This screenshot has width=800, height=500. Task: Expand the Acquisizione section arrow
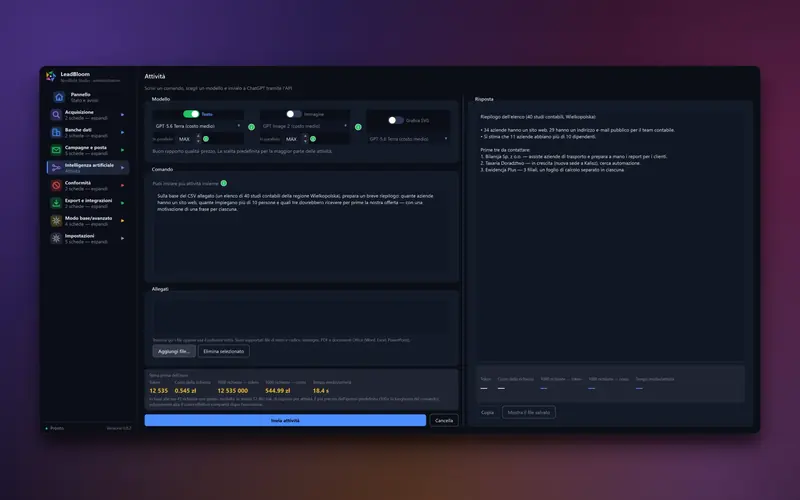122,115
